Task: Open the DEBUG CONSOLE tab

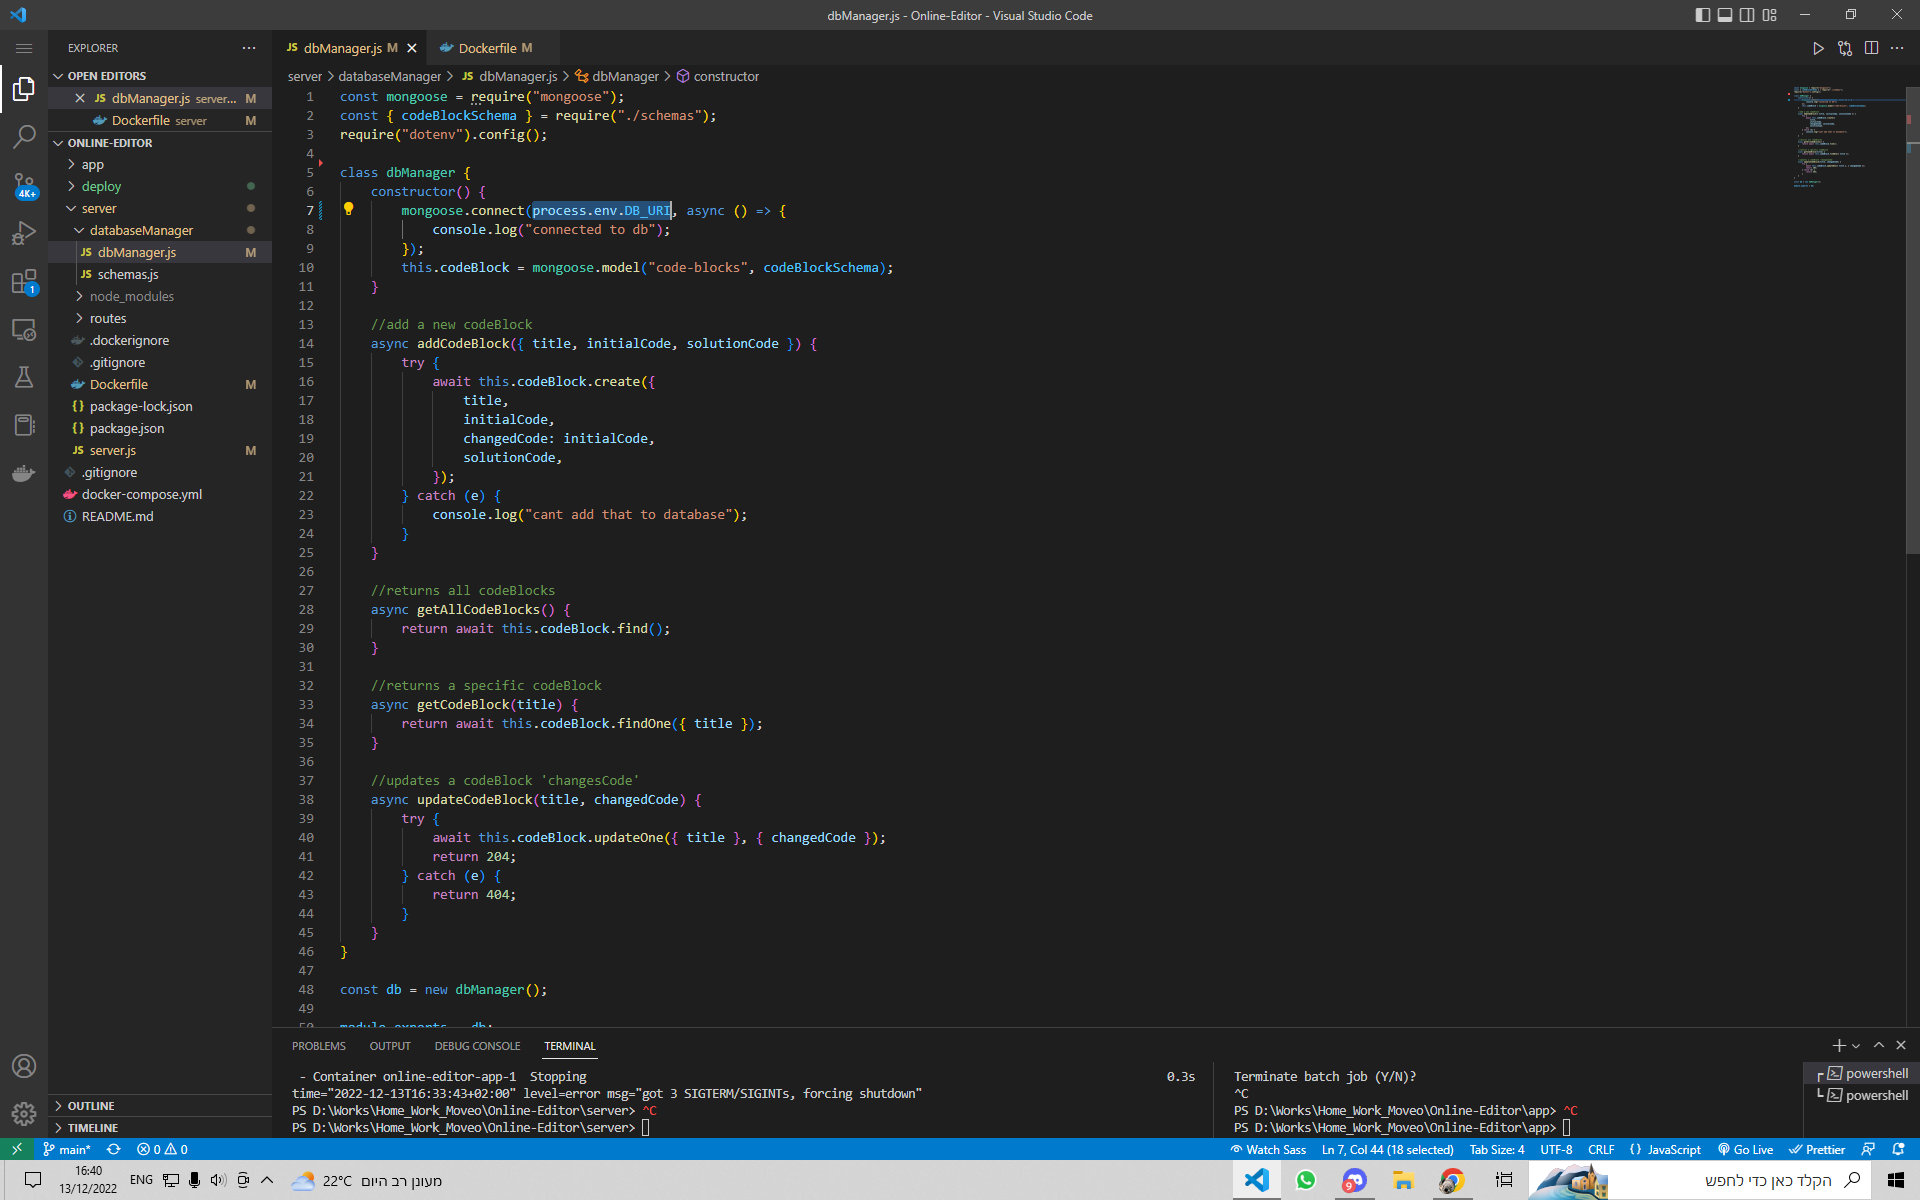Action: 477,1046
